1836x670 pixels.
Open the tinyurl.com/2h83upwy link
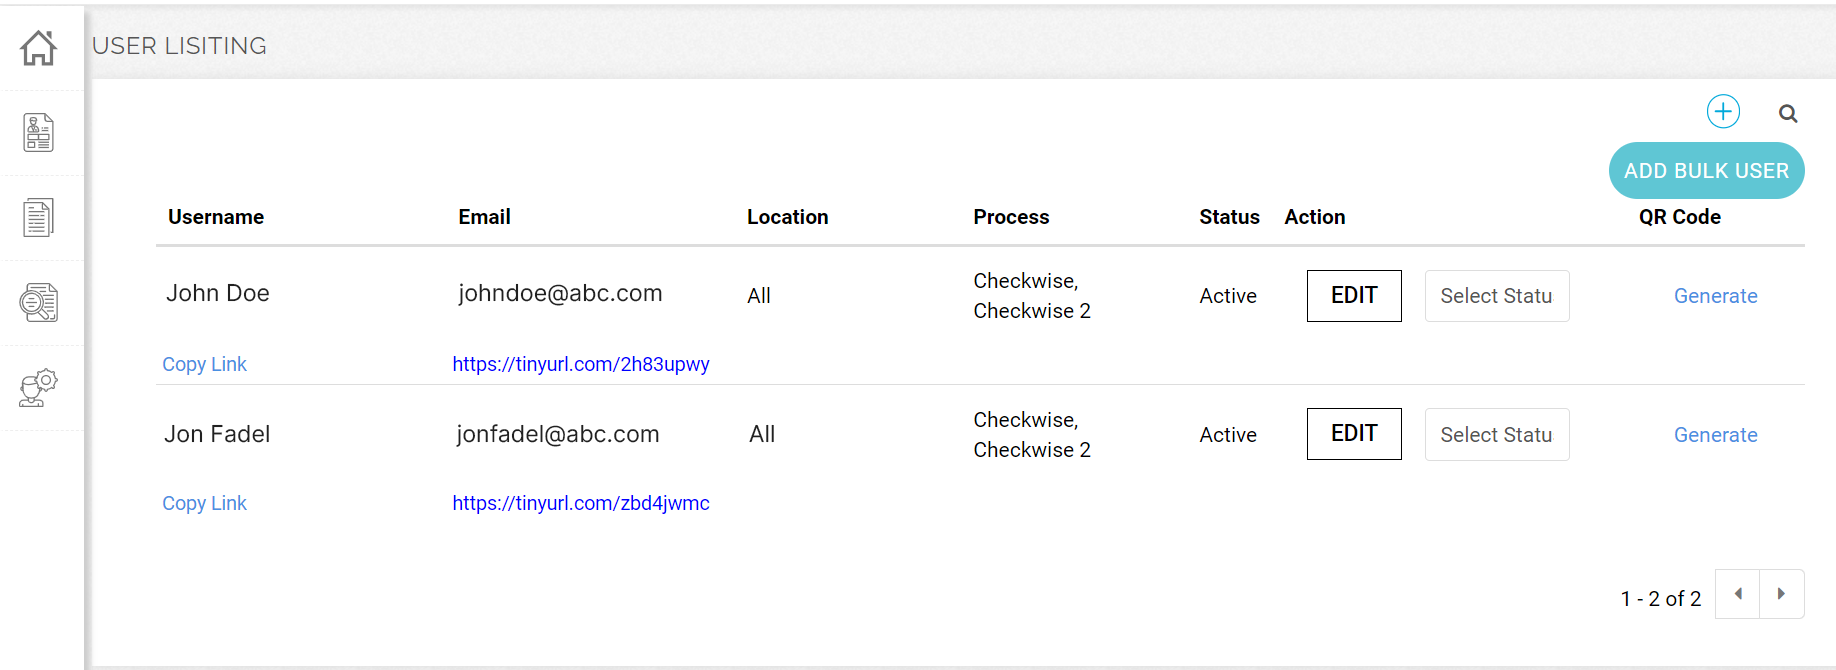click(580, 364)
